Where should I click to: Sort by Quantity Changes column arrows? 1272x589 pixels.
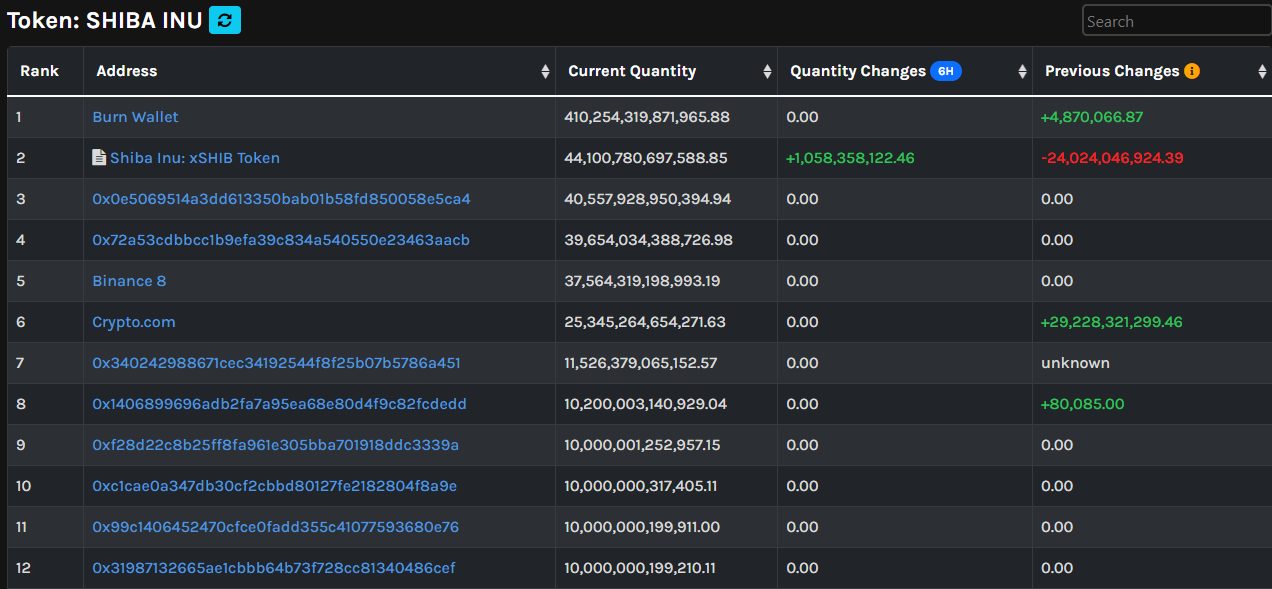pyautogui.click(x=1022, y=72)
